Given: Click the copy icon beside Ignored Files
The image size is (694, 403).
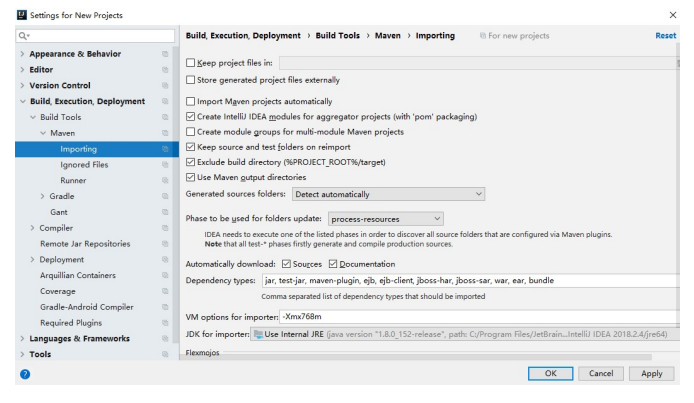Looking at the screenshot, I should (165, 165).
